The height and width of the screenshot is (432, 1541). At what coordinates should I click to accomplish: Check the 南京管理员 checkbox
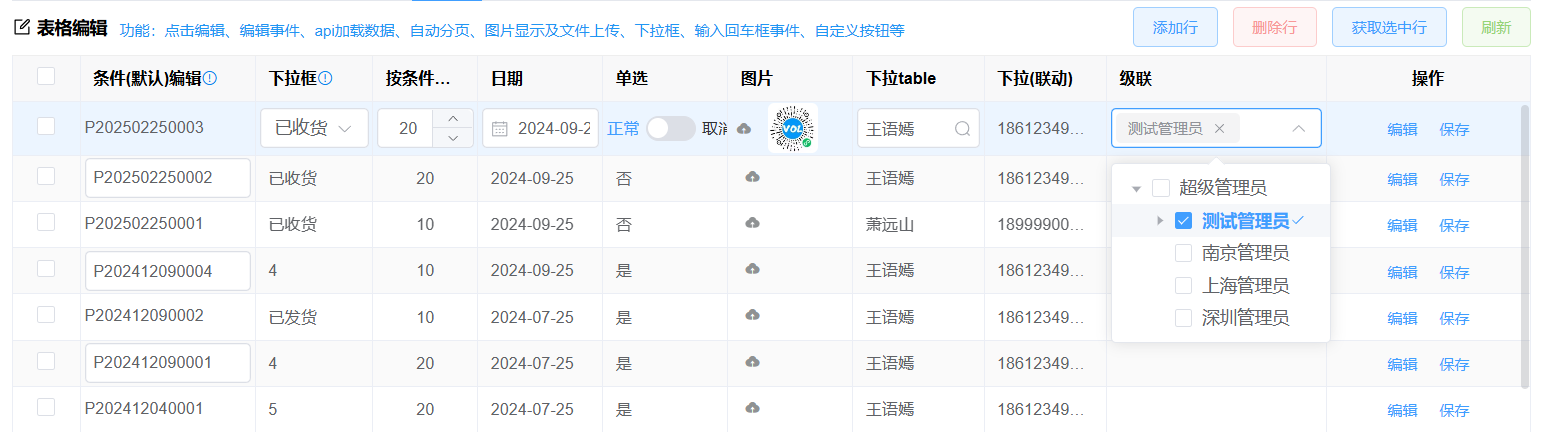(1183, 253)
